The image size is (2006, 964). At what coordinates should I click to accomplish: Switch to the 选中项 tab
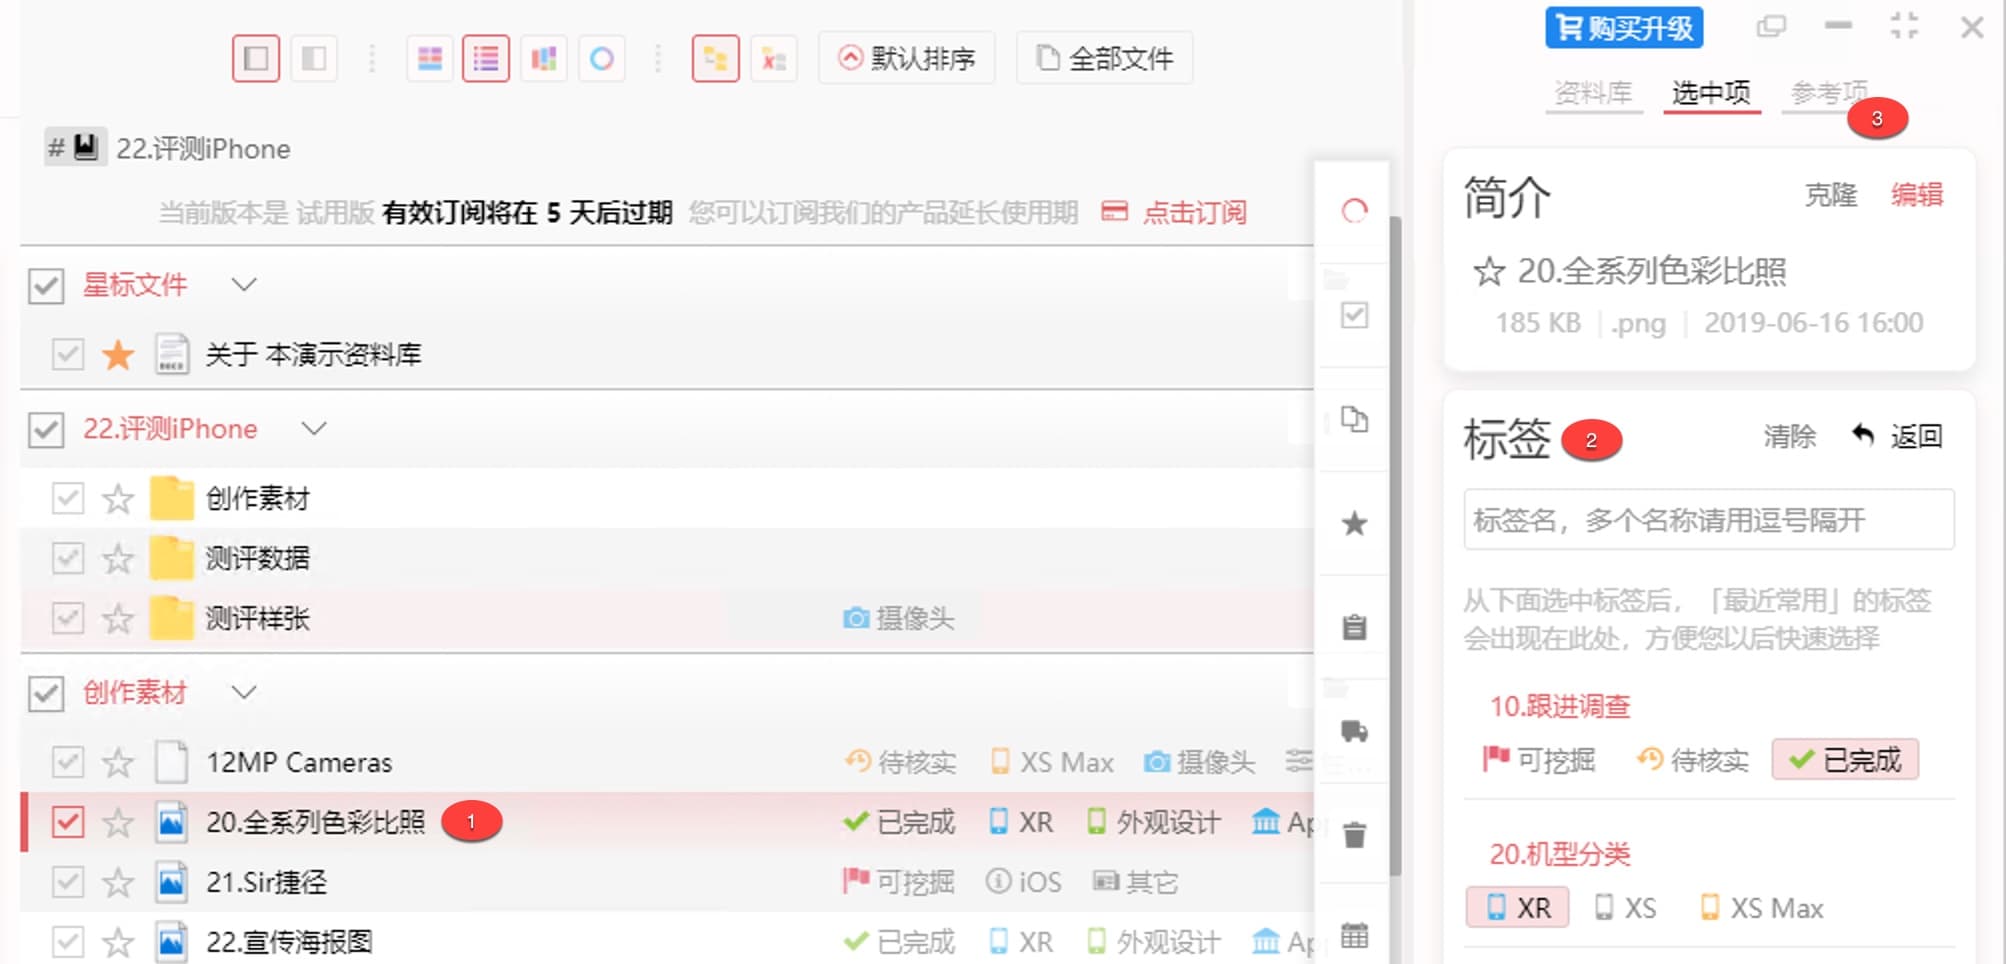[1711, 93]
